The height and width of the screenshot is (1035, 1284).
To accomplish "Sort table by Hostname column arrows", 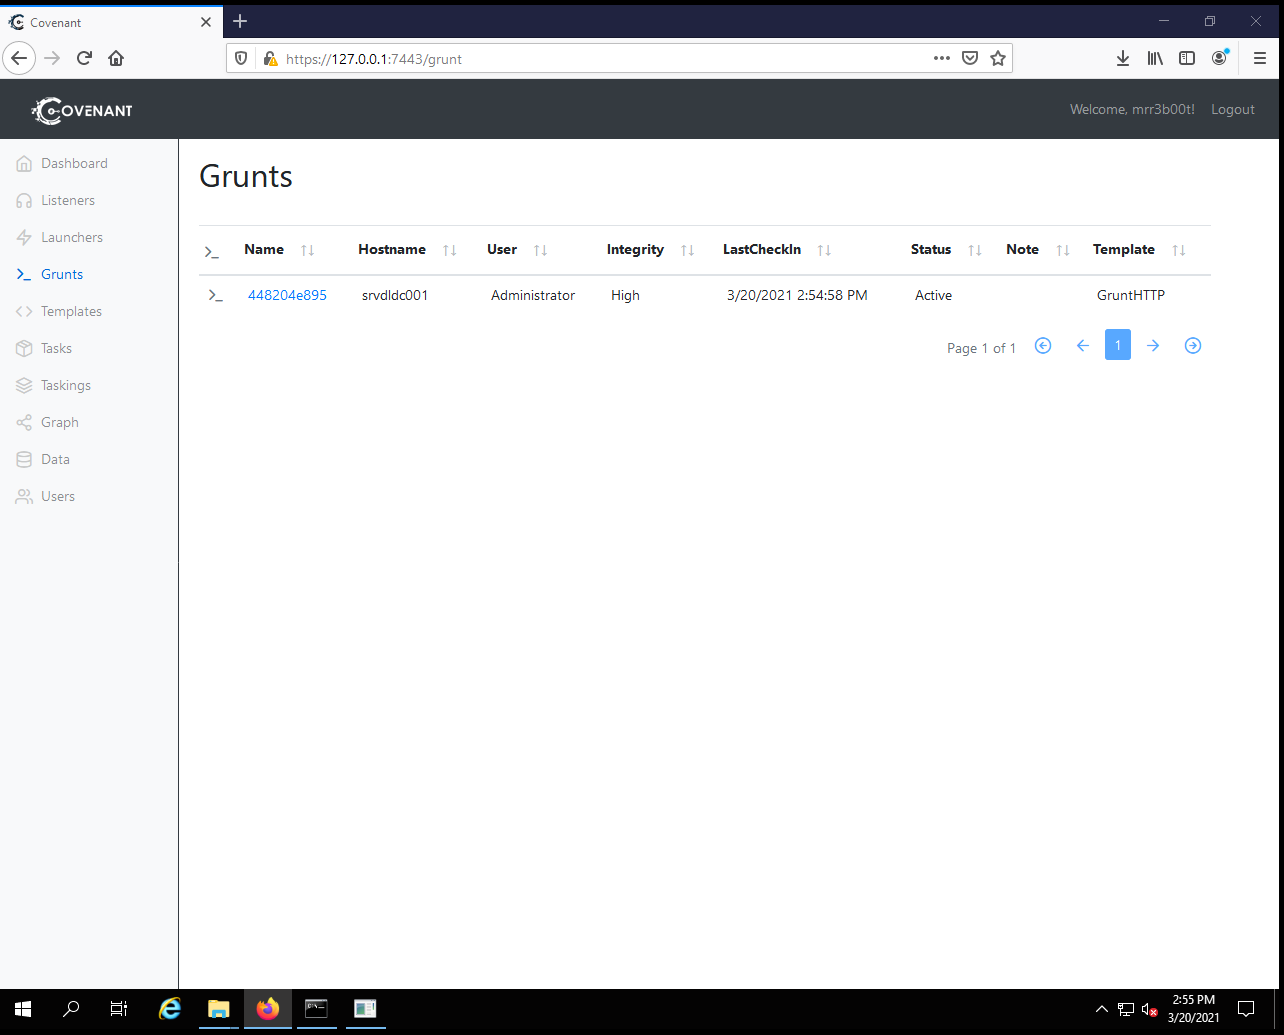I will 450,250.
